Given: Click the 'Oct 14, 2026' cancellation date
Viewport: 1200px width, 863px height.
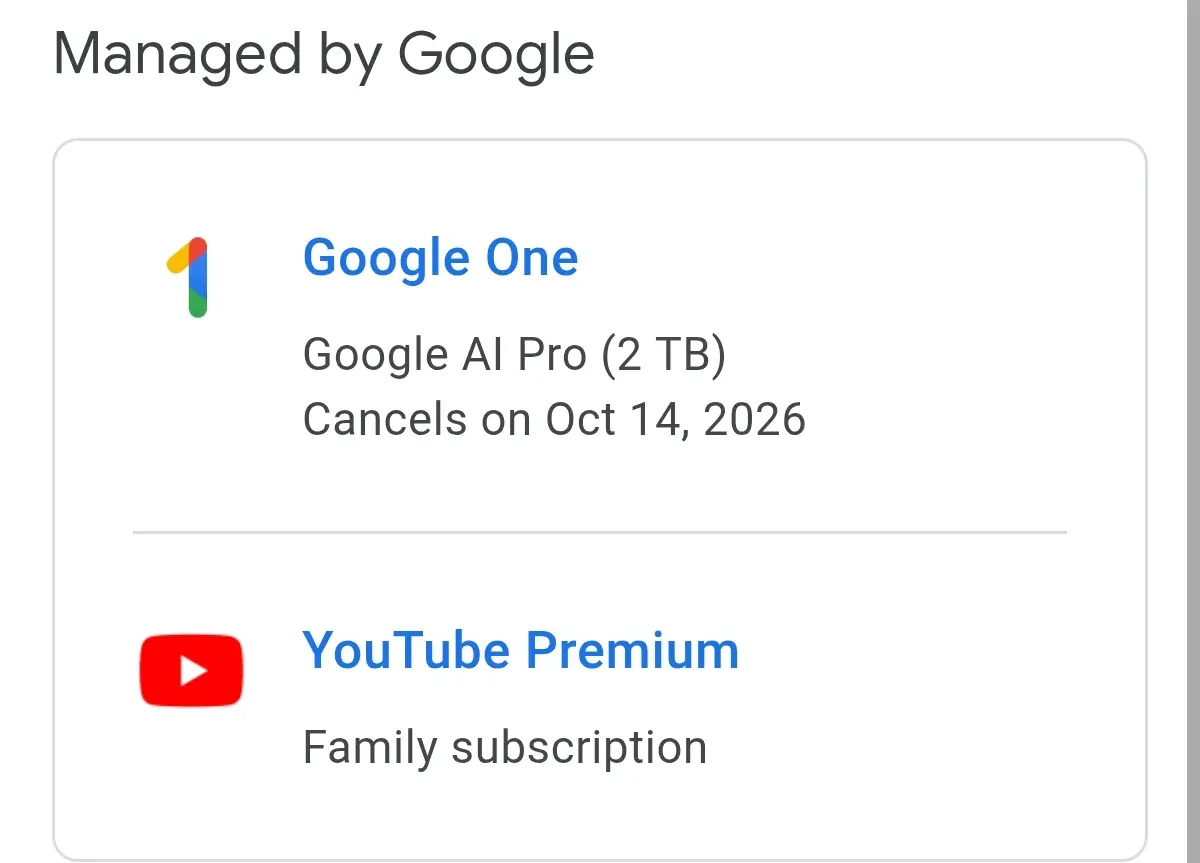Looking at the screenshot, I should pos(675,419).
